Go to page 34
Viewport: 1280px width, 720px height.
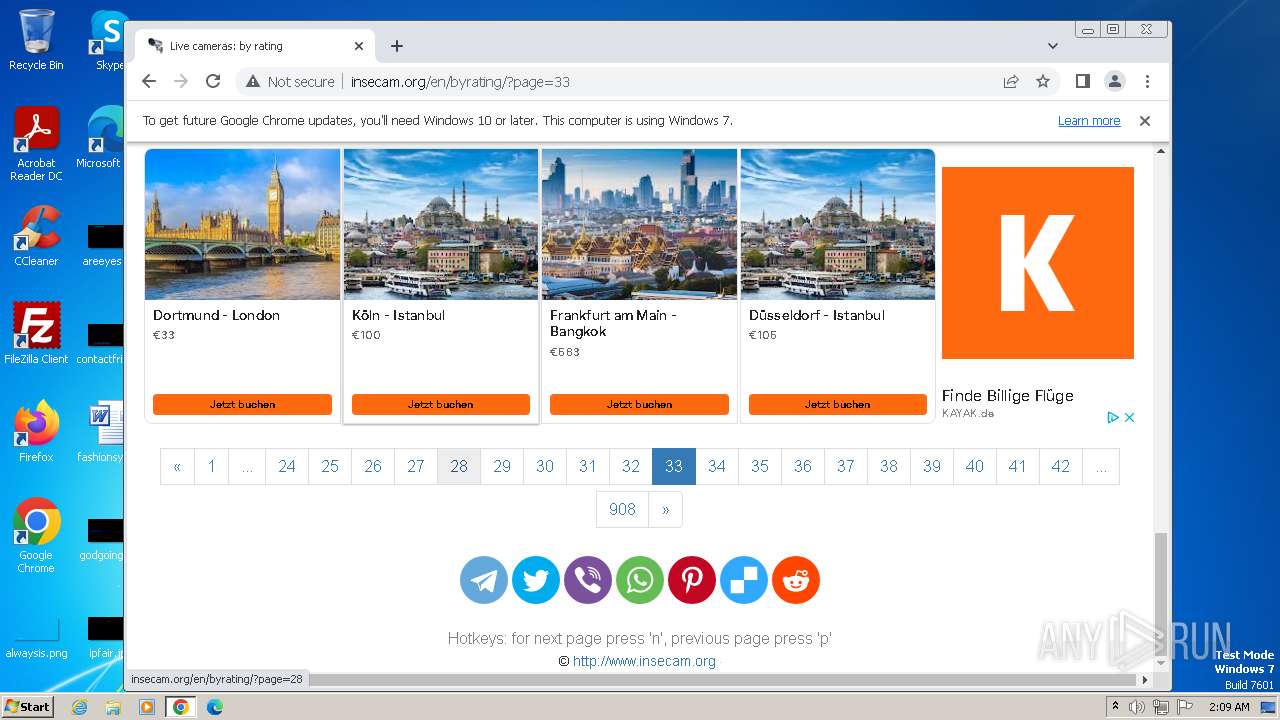[x=717, y=466]
